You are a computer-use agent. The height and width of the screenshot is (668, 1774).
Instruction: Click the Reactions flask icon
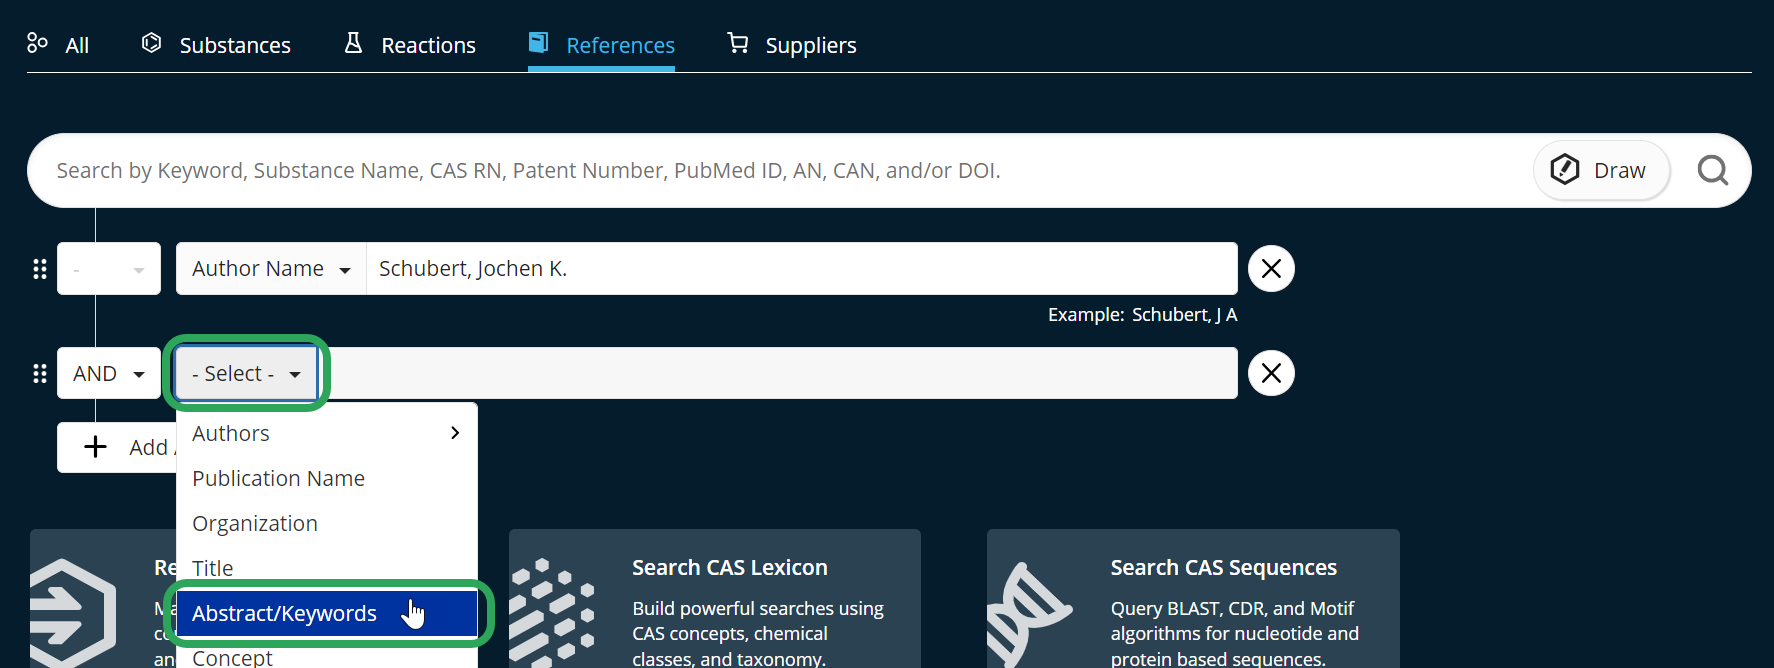[353, 43]
